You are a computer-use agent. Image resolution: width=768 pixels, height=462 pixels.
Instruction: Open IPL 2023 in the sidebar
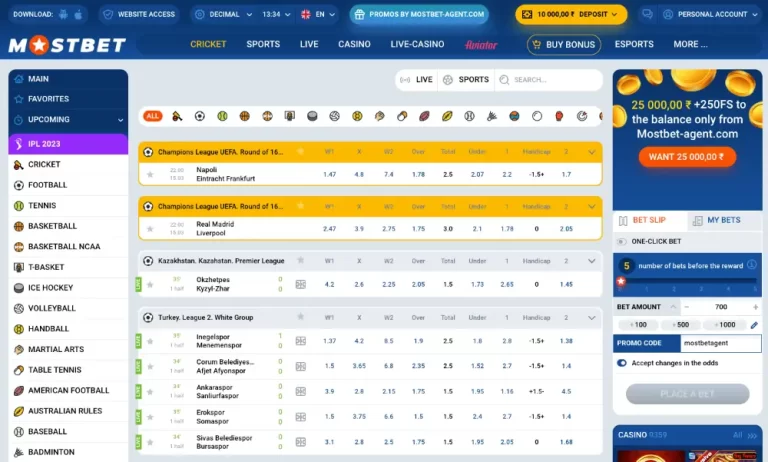68,144
